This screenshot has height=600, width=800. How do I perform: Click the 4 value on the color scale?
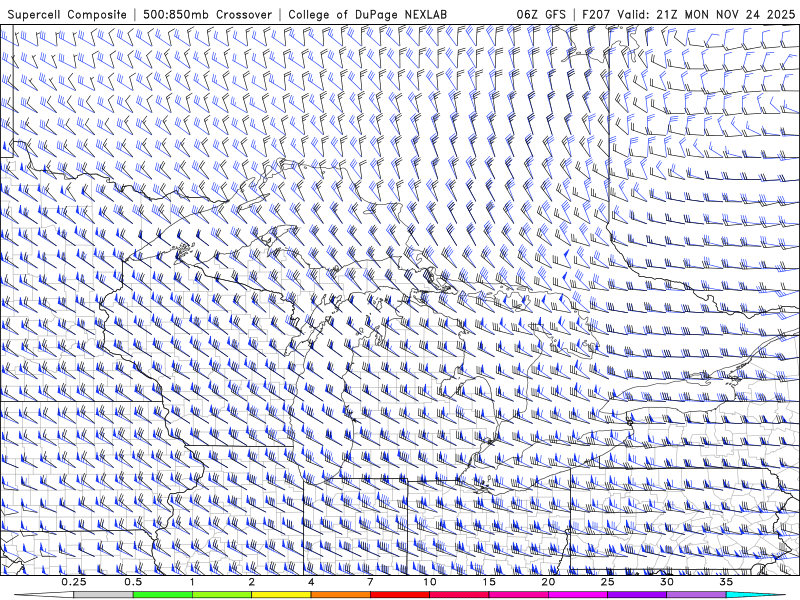click(x=311, y=582)
